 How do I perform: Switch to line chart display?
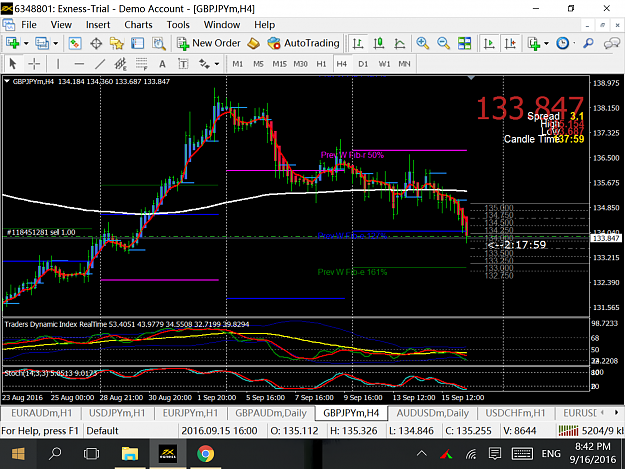pyautogui.click(x=399, y=43)
